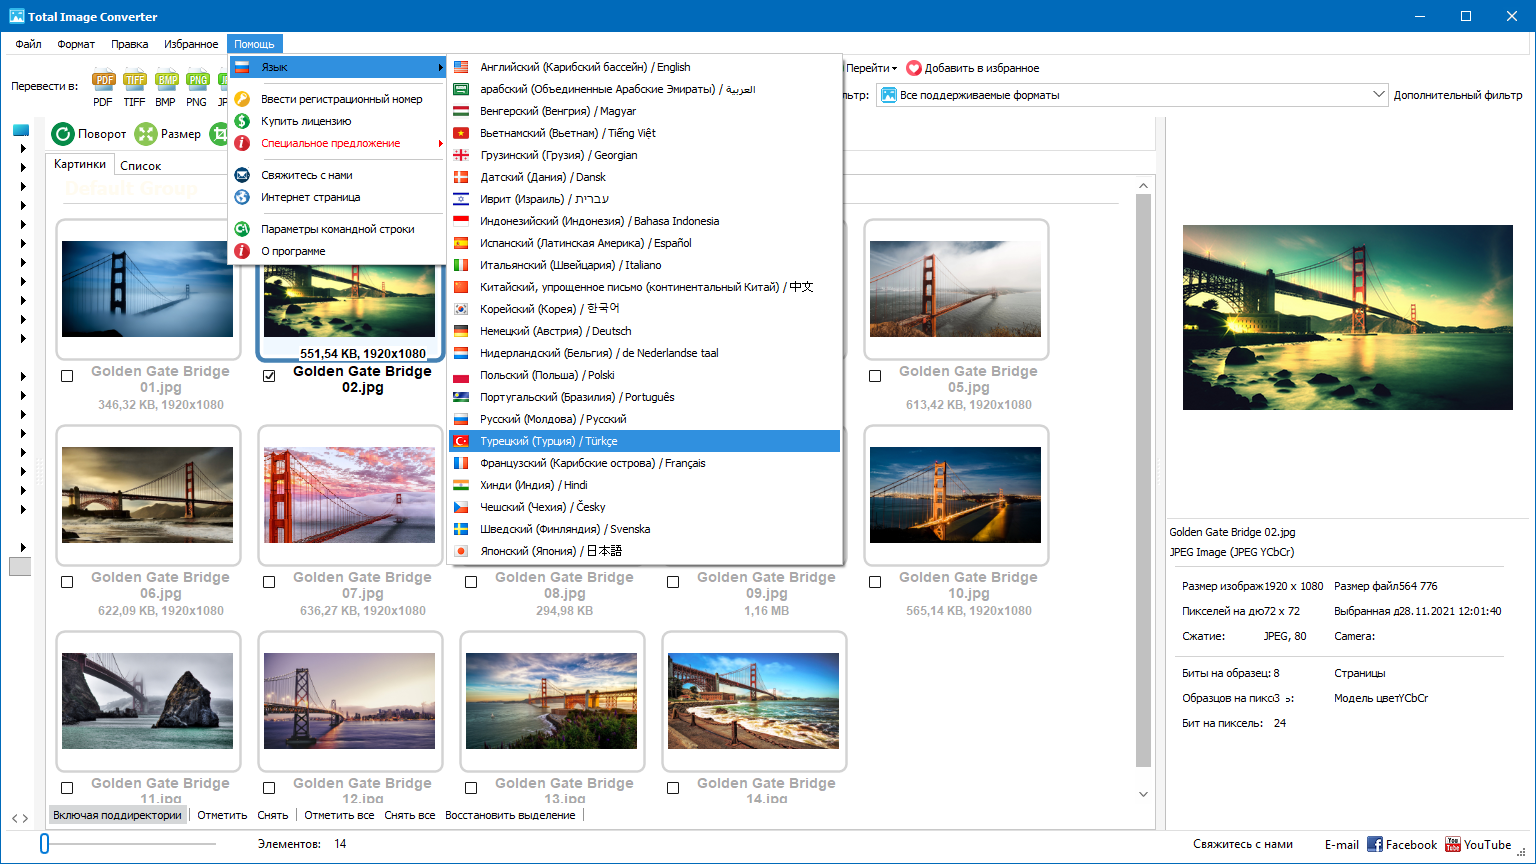Click the thumbnail size slider handle
1536x864 pixels.
[44, 844]
